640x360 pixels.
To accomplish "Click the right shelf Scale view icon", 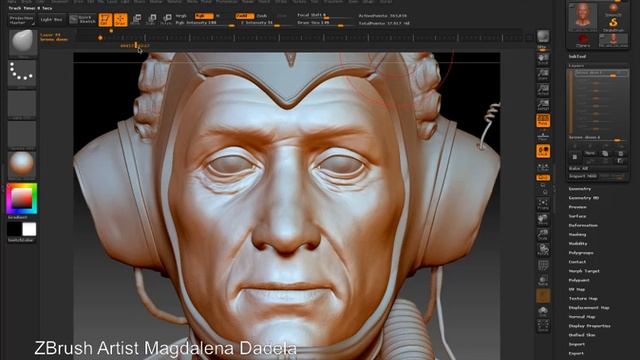I will point(543,235).
